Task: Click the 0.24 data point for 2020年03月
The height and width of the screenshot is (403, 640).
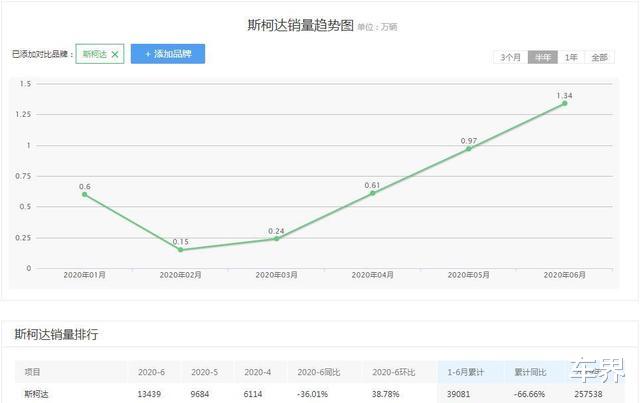Action: [276, 238]
